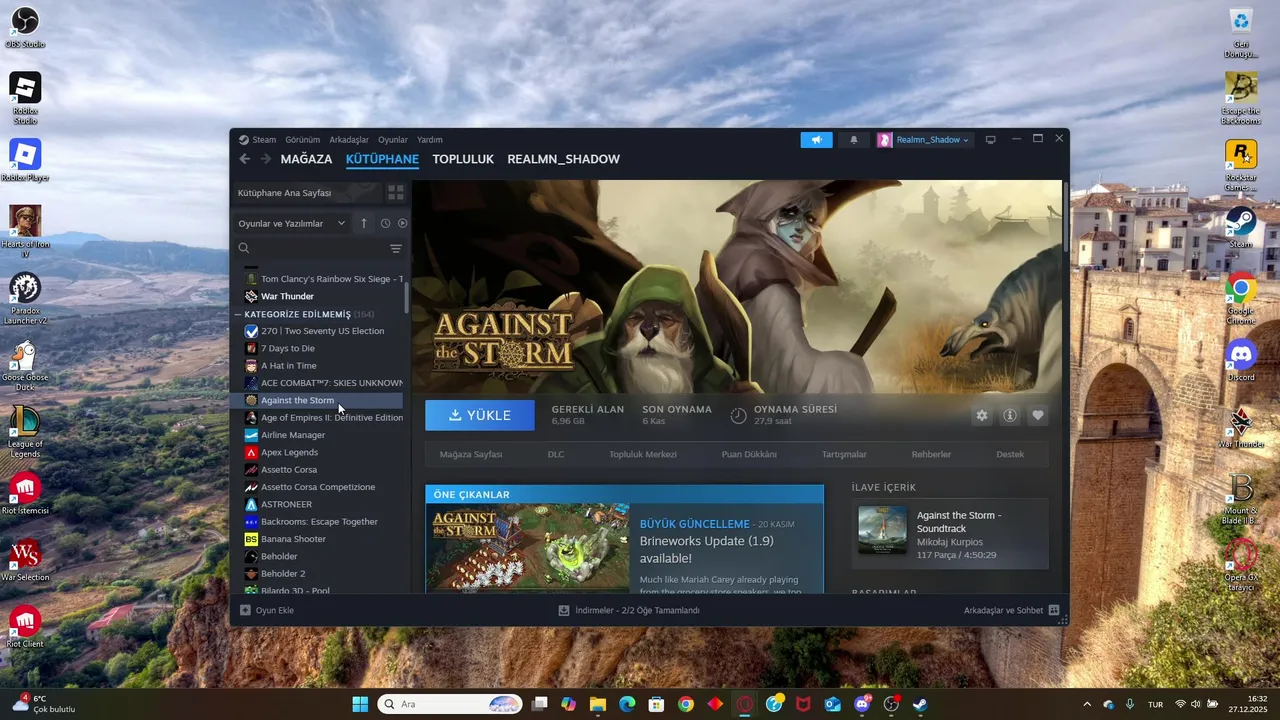
Task: Open the Destek link
Action: tap(1010, 454)
